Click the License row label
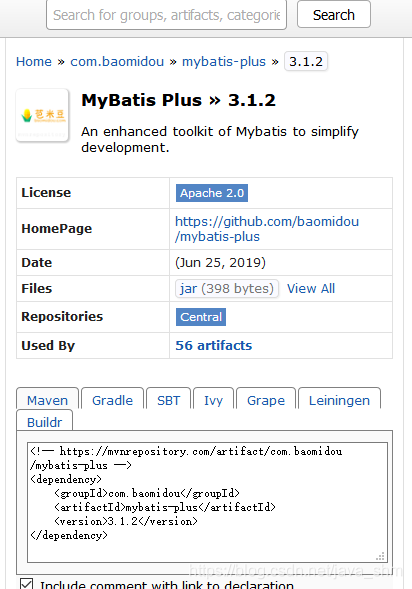The width and height of the screenshot is (412, 589). click(x=46, y=193)
